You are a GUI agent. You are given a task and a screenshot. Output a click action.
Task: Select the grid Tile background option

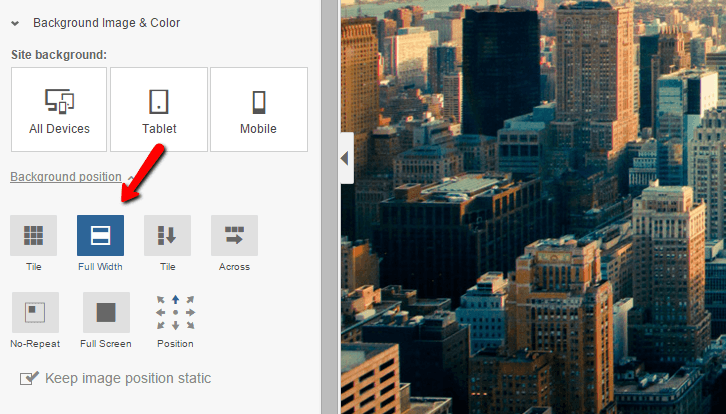click(x=33, y=235)
